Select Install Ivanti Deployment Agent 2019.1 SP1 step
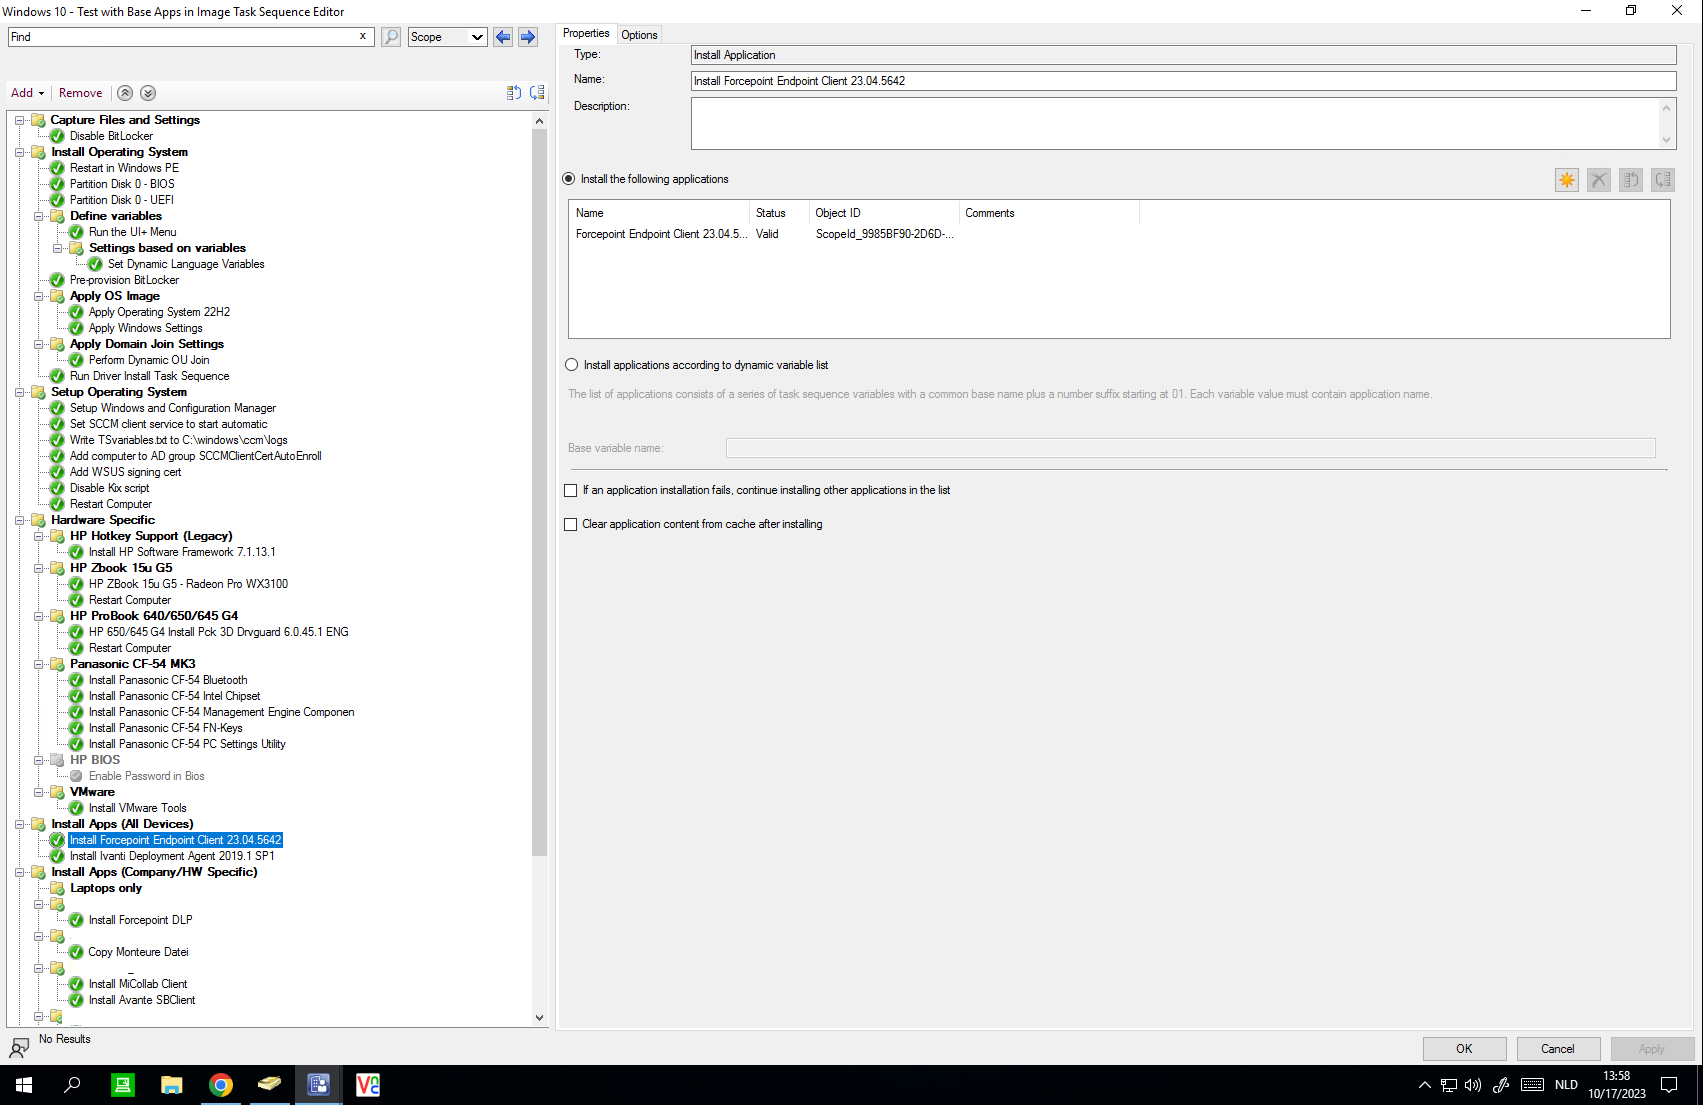 click(x=171, y=856)
